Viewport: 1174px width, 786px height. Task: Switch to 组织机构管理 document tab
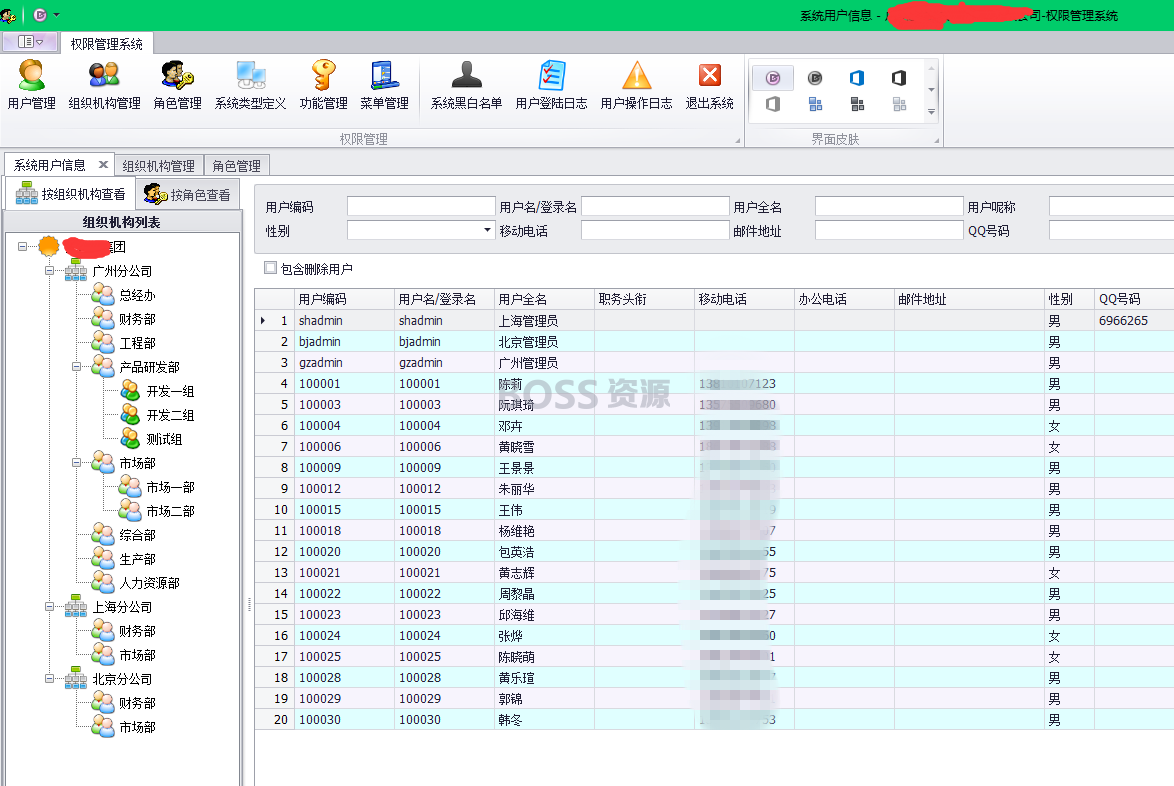(x=158, y=165)
